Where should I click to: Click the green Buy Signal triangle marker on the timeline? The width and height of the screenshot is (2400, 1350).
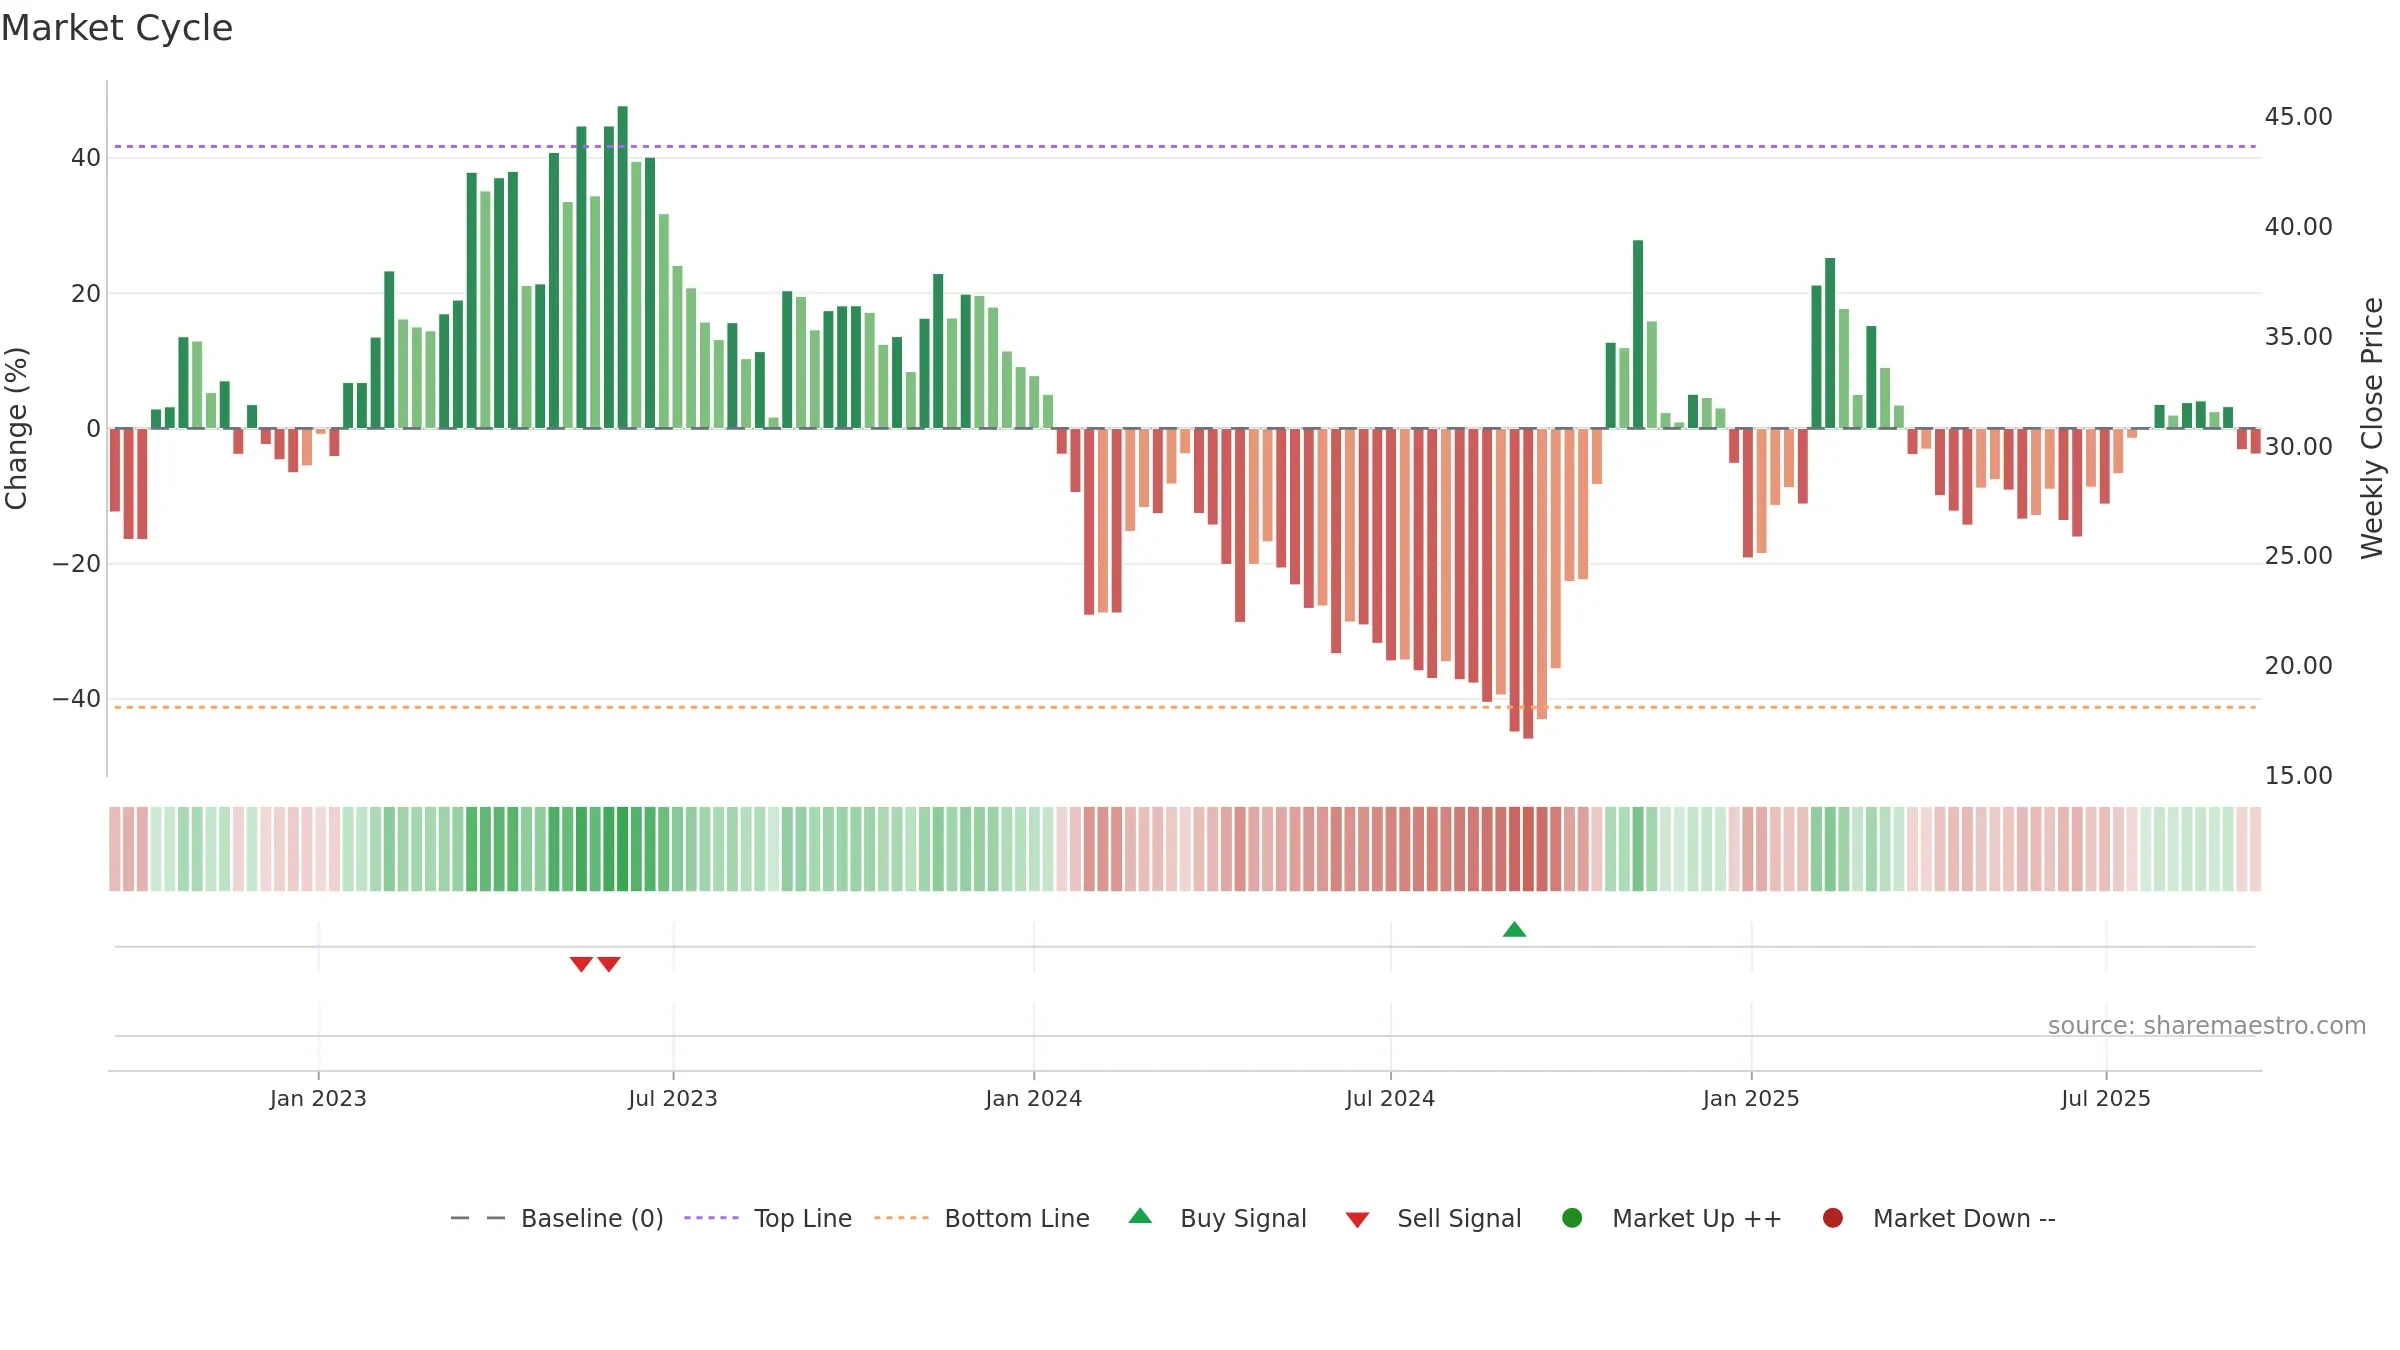click(1514, 930)
